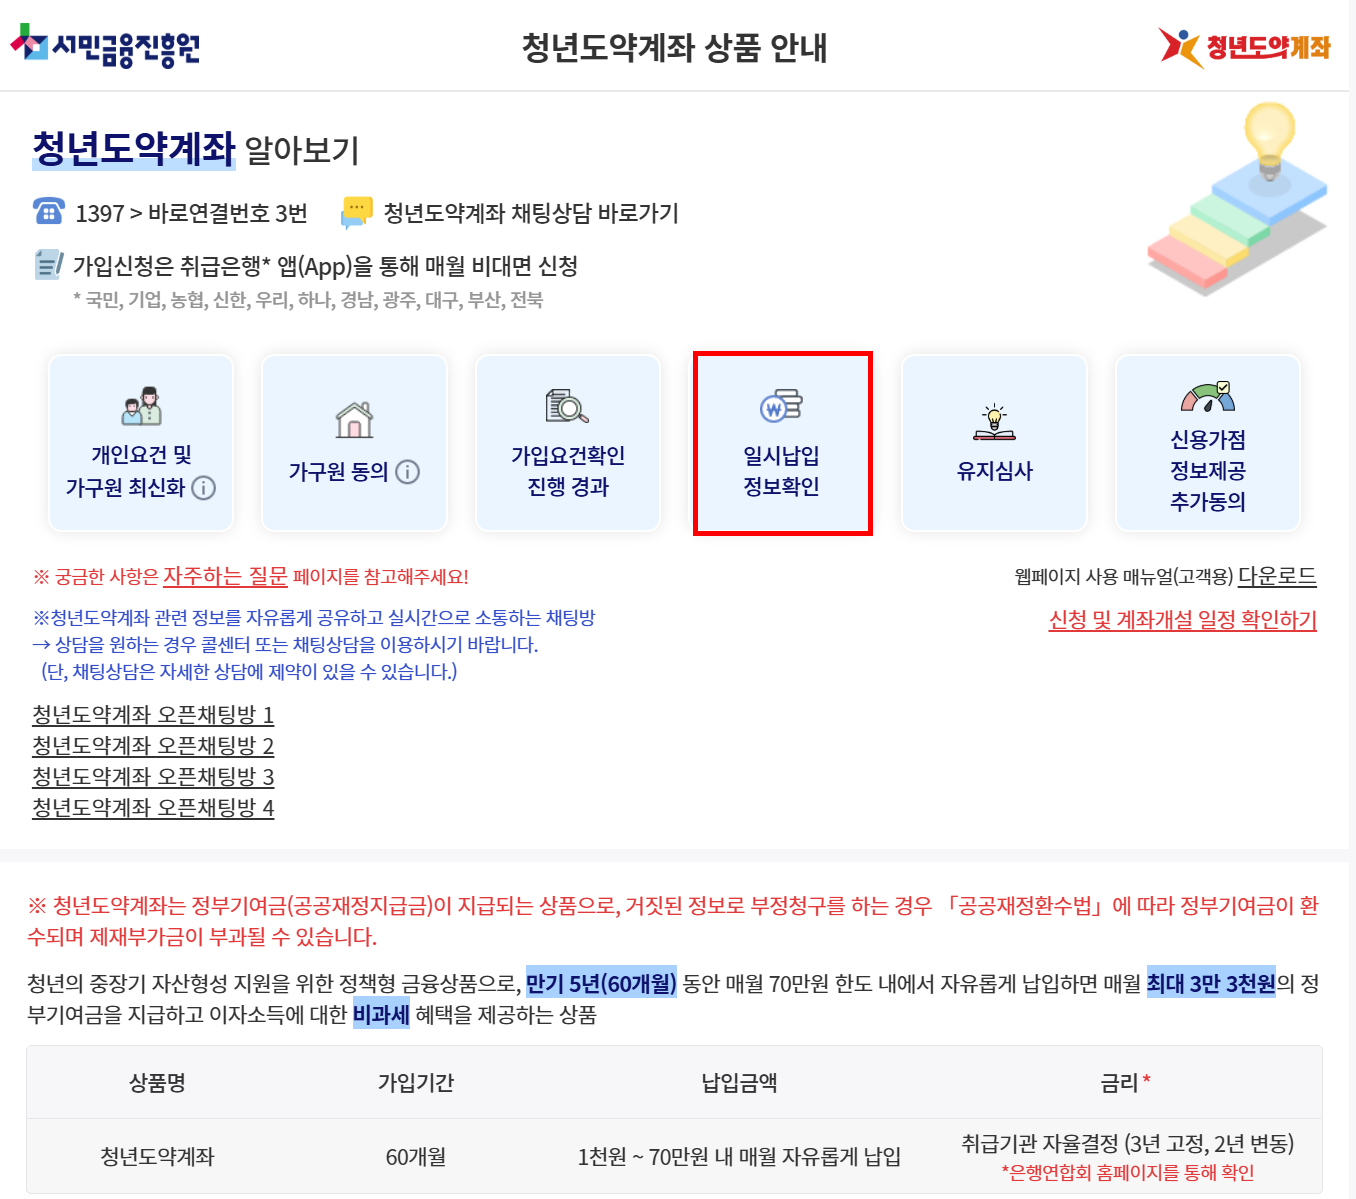This screenshot has width=1356, height=1199.
Task: Open the 자주하는 질문 page link
Action: pos(225,576)
